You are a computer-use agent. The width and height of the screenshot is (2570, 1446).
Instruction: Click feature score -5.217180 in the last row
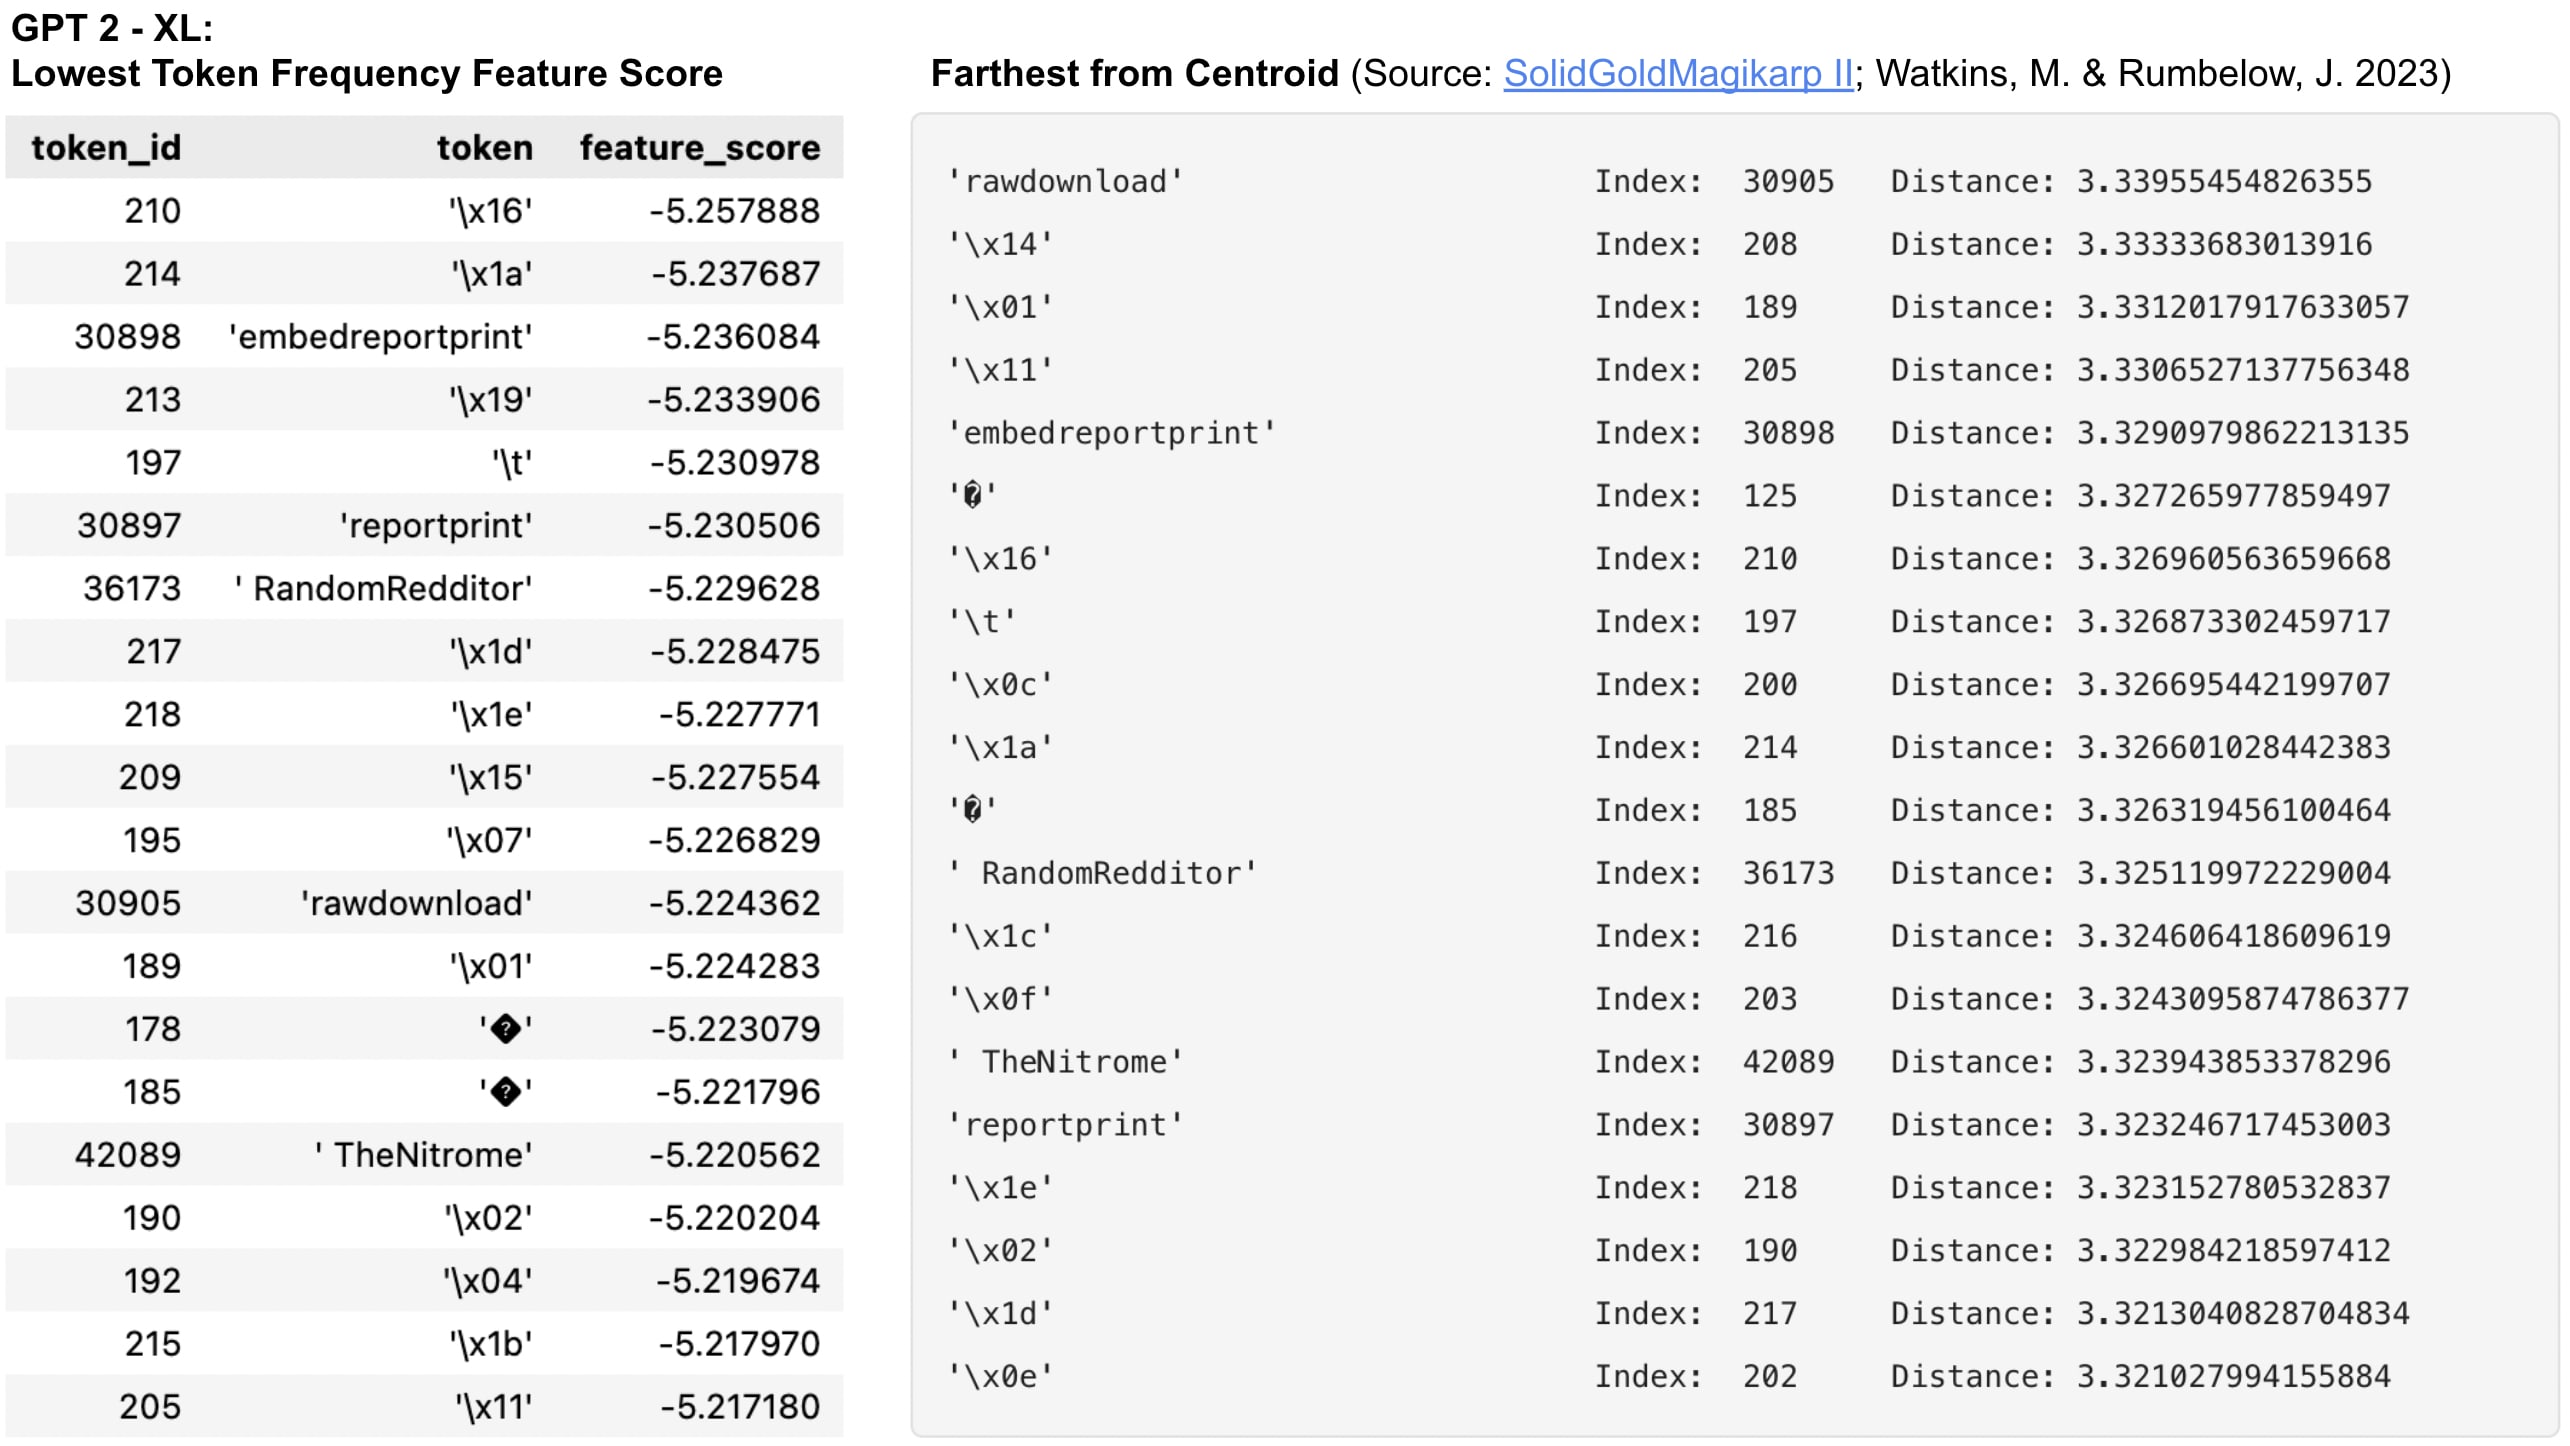point(739,1407)
